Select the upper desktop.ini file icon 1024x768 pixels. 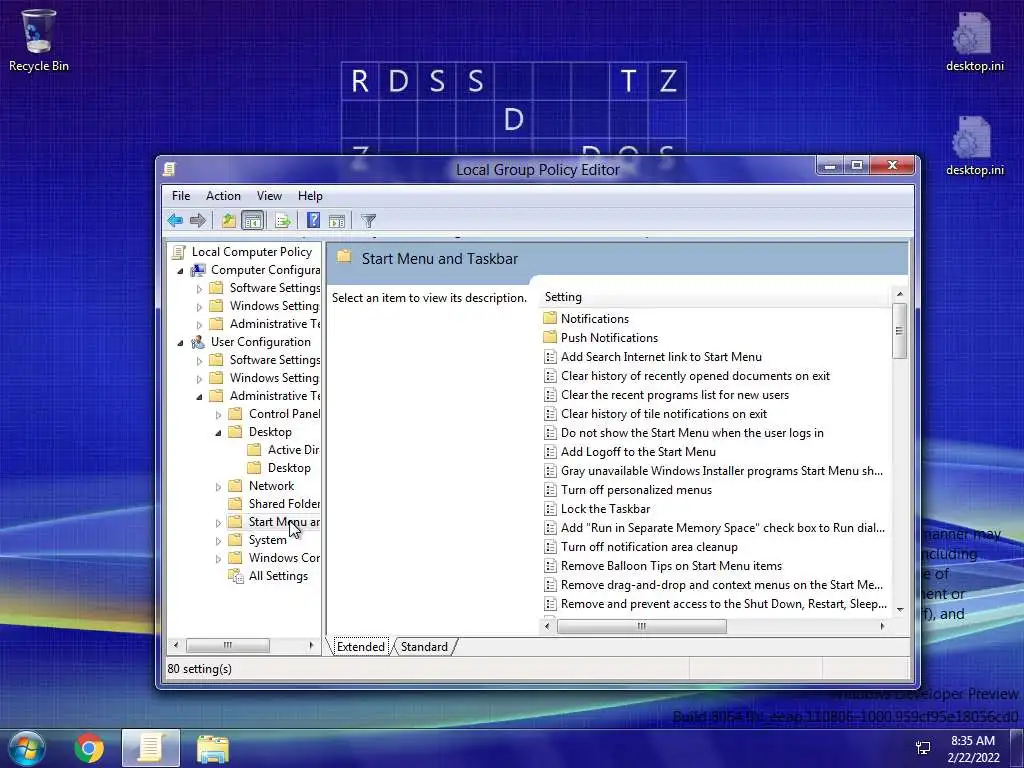pyautogui.click(x=974, y=40)
